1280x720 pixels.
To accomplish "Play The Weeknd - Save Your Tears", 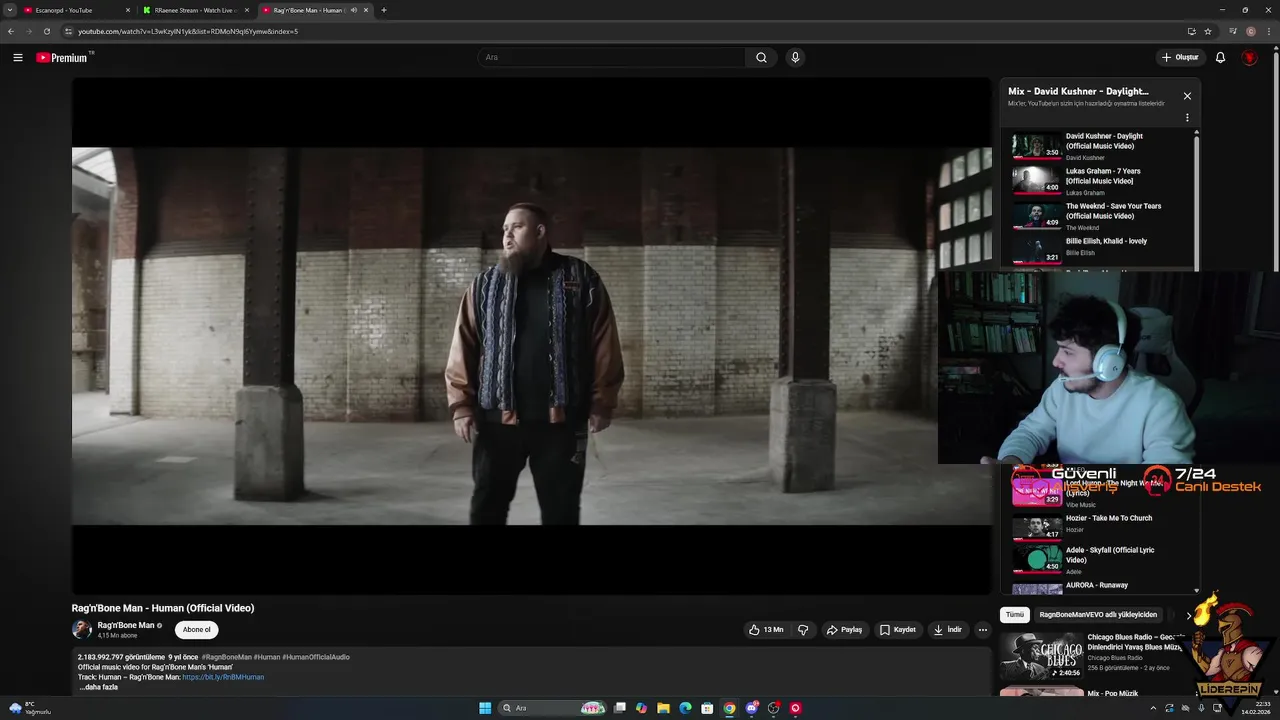I will click(1099, 216).
